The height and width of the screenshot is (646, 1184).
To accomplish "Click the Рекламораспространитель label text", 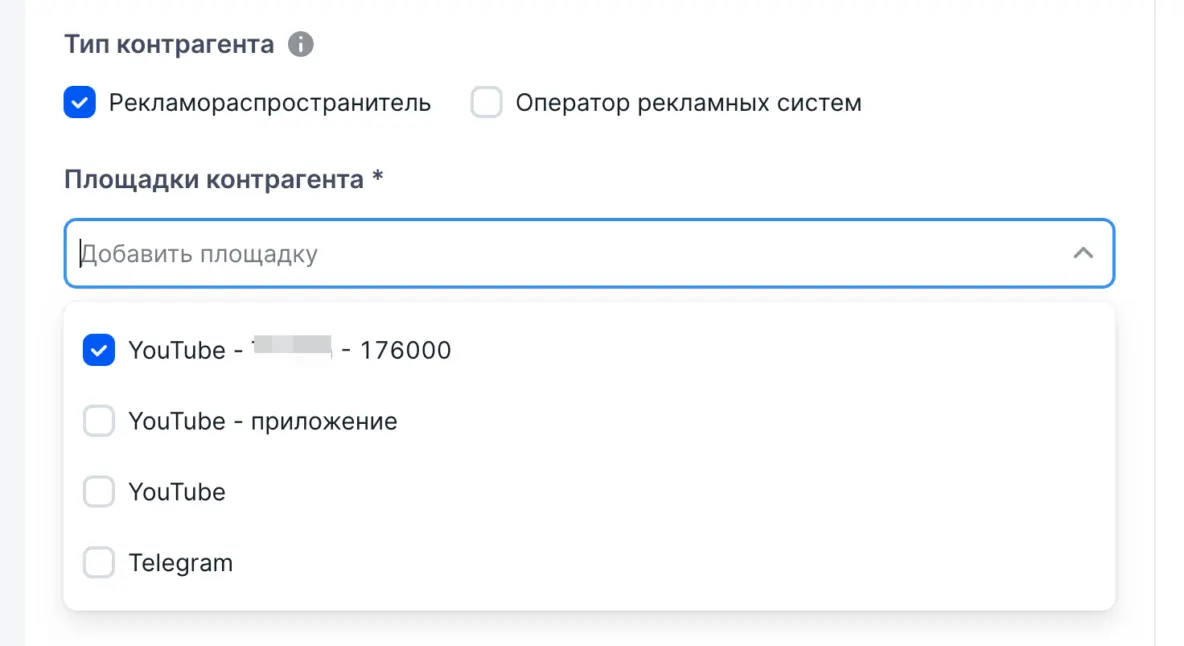I will point(270,103).
